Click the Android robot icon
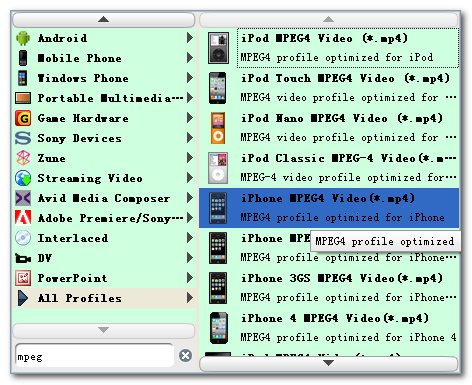The image size is (472, 385). click(x=23, y=38)
